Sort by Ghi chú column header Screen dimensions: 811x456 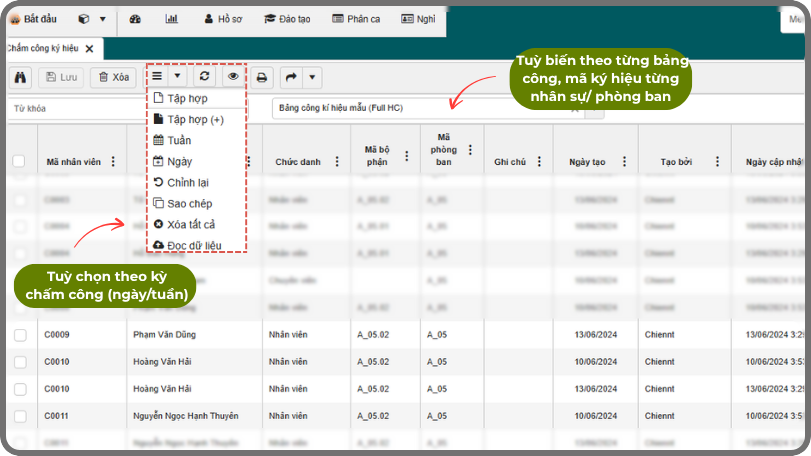509,162
